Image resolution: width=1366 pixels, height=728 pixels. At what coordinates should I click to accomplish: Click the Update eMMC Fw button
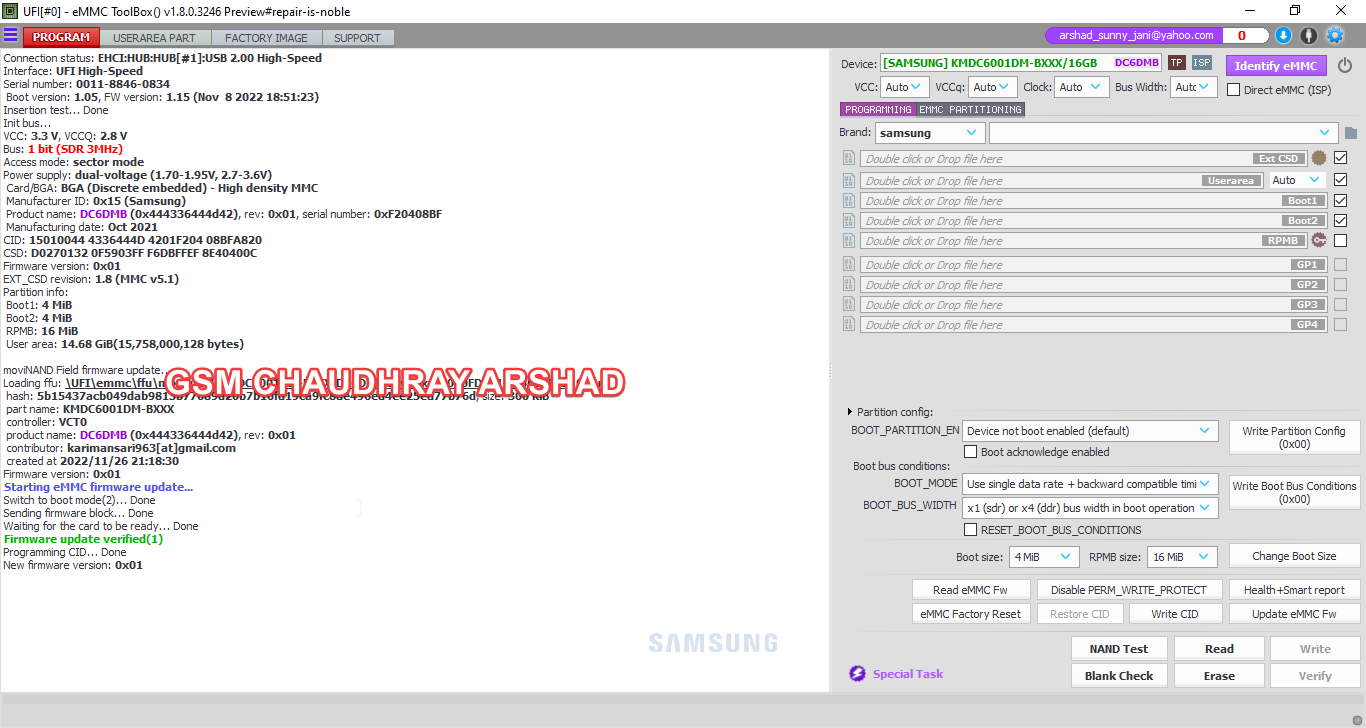1294,614
